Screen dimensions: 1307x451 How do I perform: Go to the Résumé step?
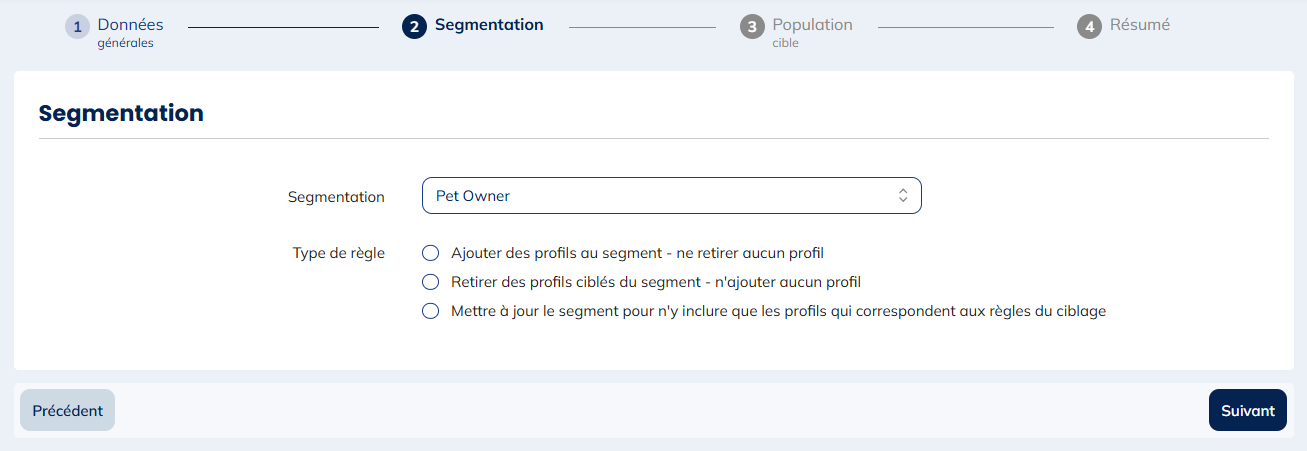coord(1139,25)
